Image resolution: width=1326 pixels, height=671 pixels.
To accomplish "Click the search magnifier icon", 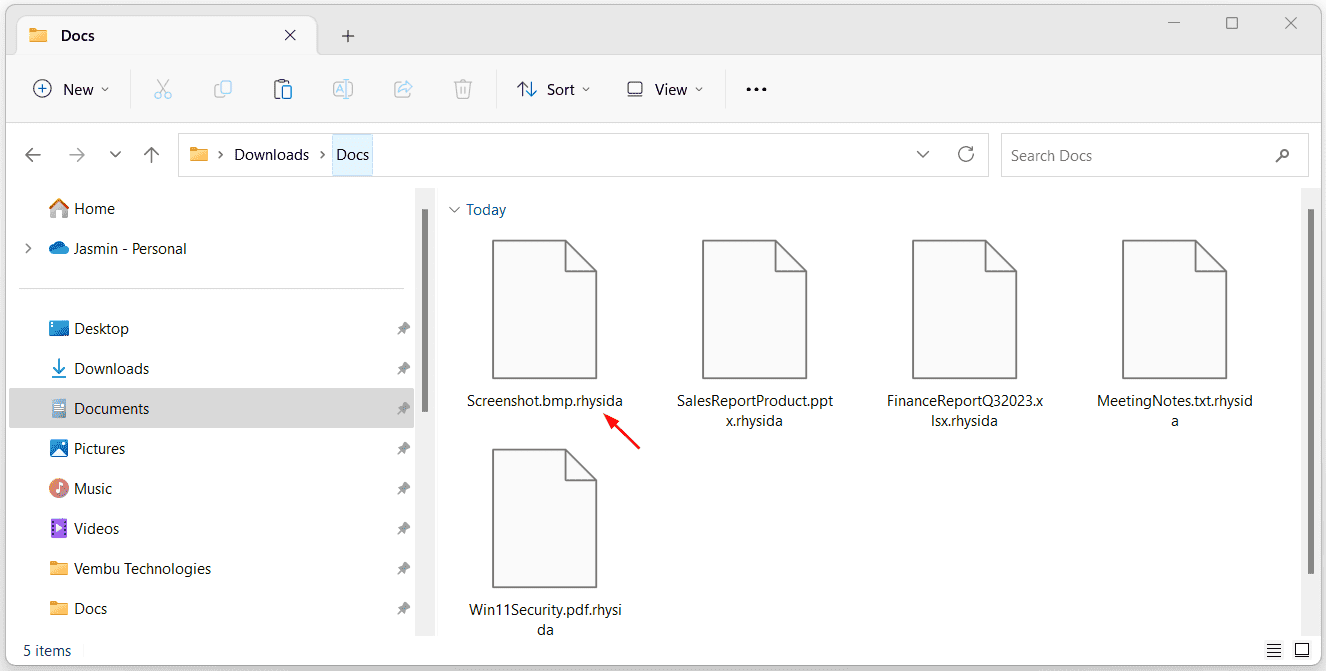I will tap(1283, 155).
